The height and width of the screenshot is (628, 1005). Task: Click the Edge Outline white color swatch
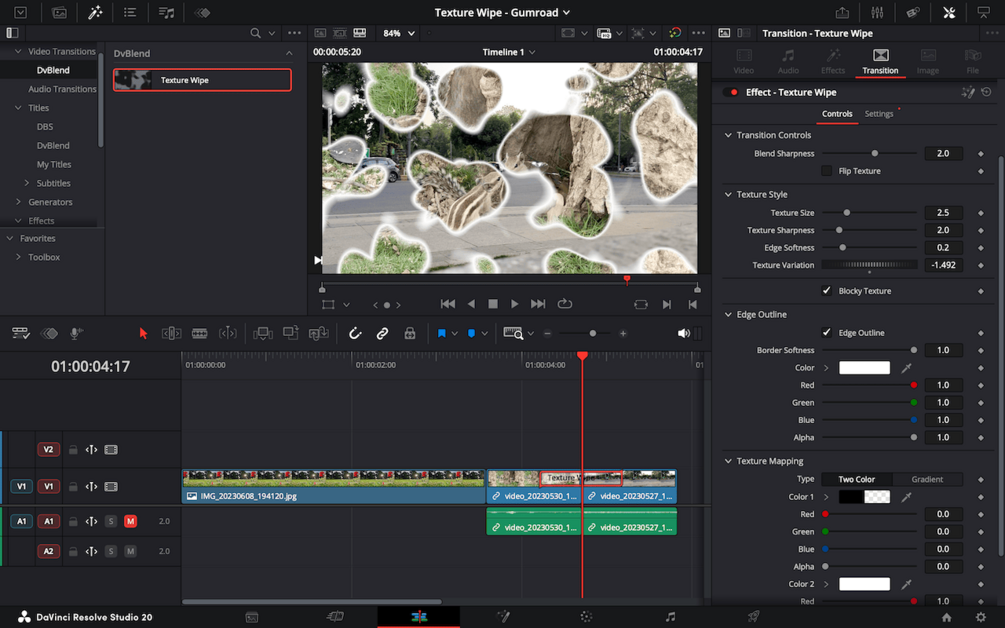pyautogui.click(x=864, y=368)
